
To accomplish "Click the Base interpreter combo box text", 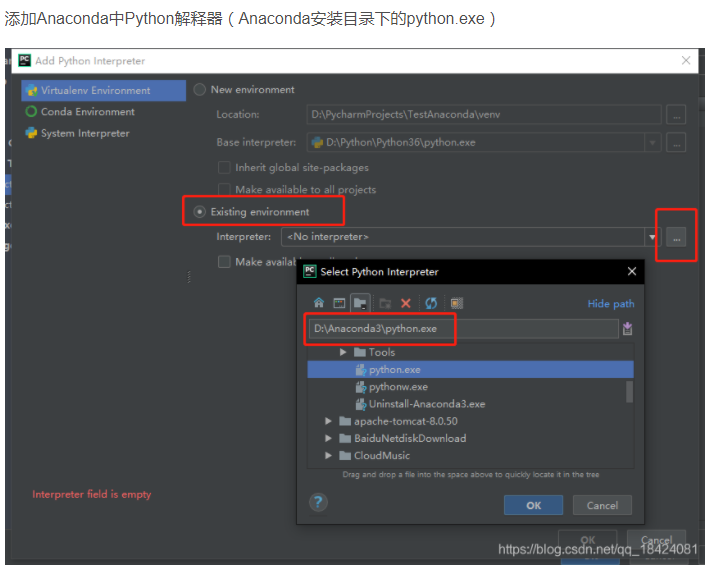I will coord(401,142).
